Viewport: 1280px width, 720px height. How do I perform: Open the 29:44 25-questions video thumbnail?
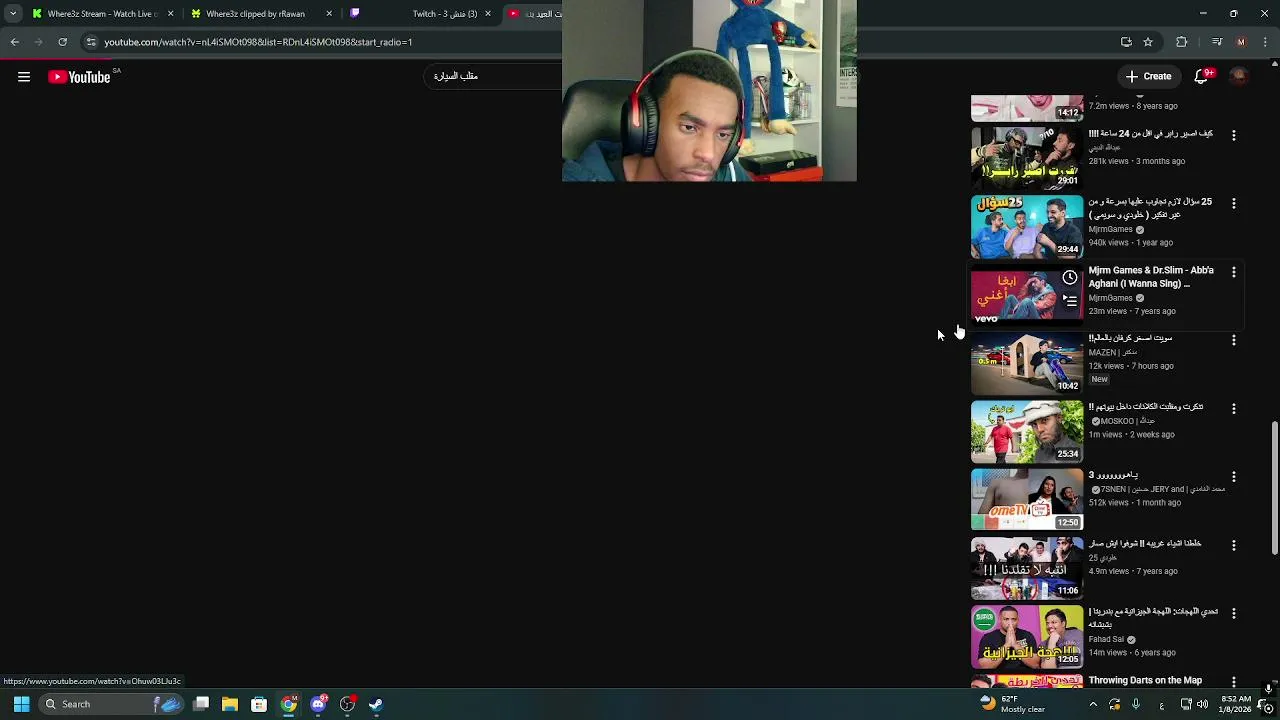pos(1027,226)
